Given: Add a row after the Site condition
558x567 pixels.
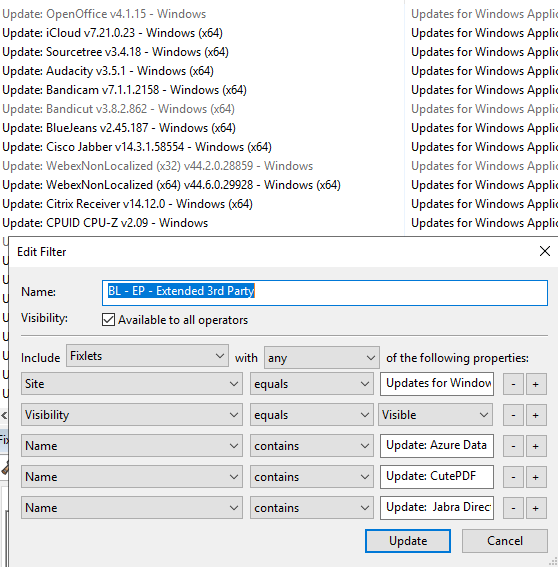Looking at the screenshot, I should [536, 384].
